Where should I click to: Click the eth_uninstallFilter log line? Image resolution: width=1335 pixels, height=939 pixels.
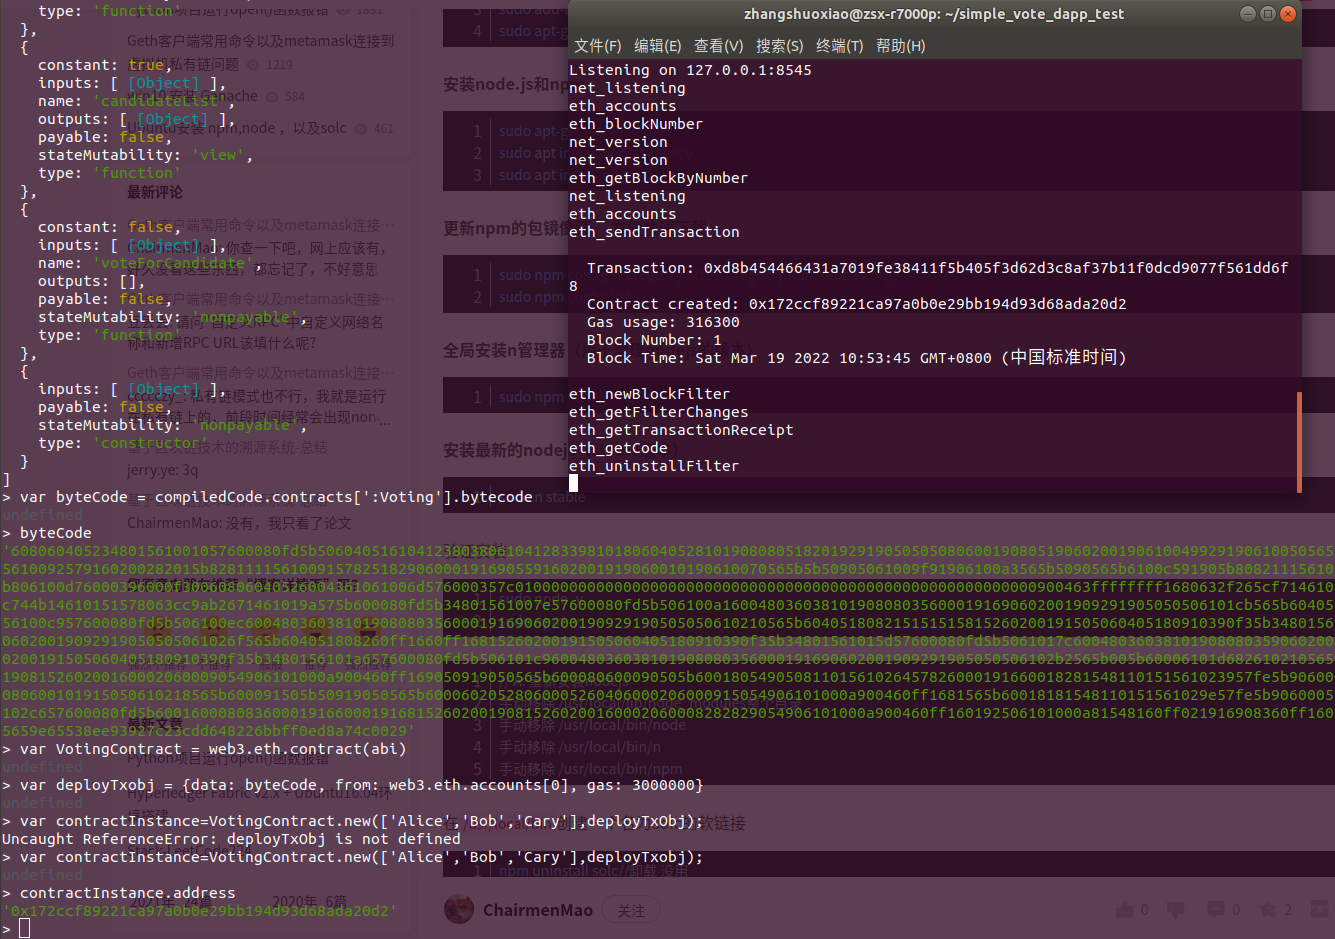click(654, 466)
